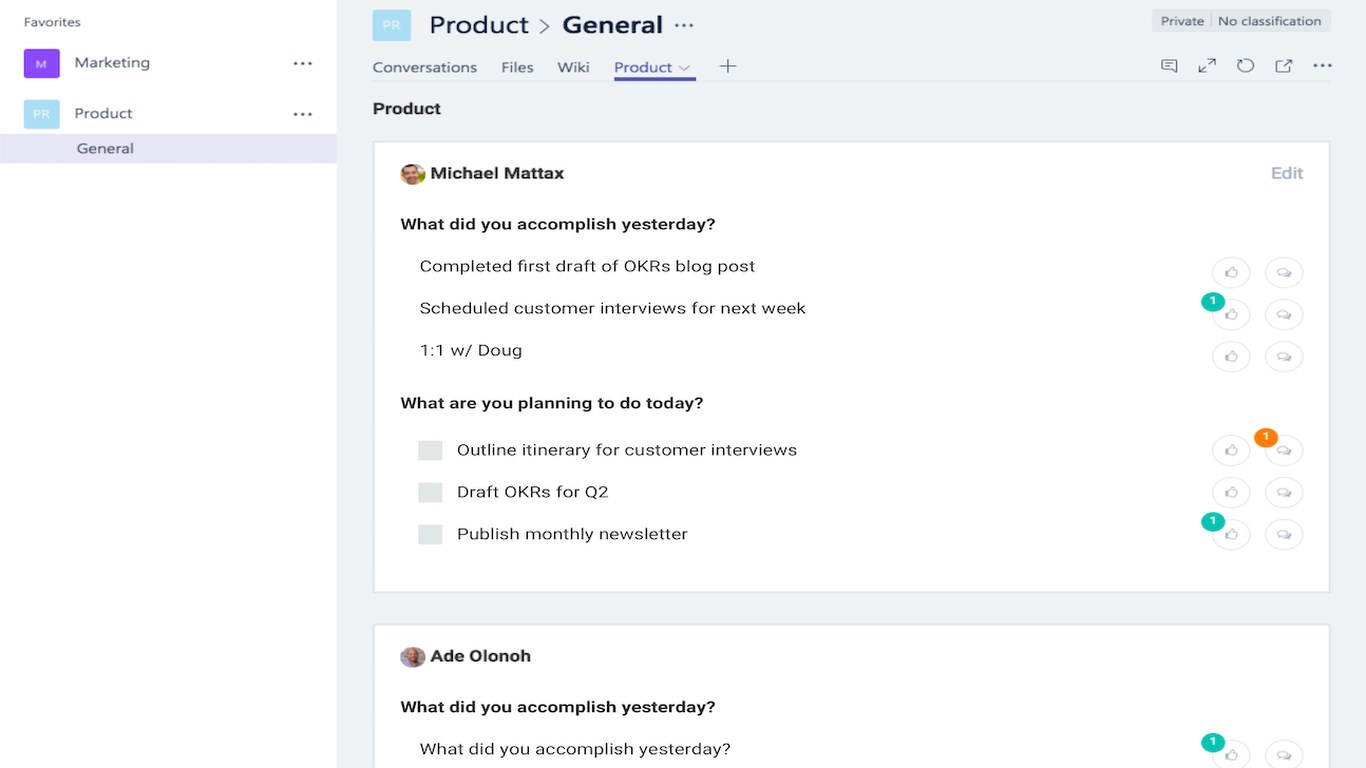
Task: Open more options next to Marketing team
Action: pos(303,63)
